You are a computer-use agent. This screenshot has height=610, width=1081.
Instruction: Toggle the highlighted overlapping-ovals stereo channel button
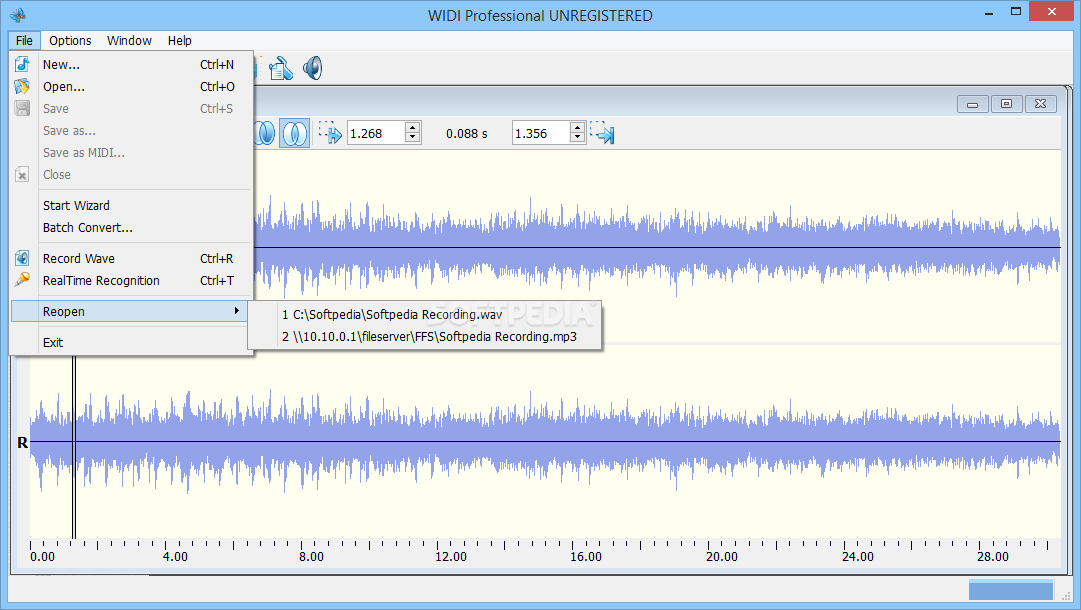pos(295,134)
